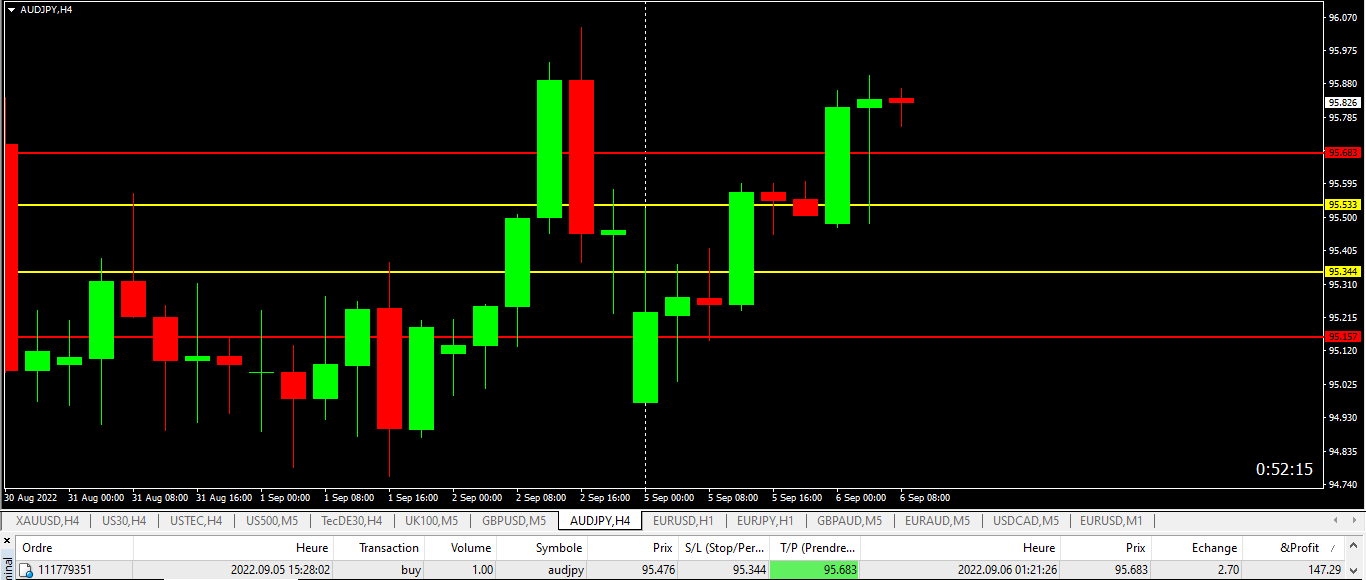Click the 94.740 price scale label
The image size is (1366, 580).
pyautogui.click(x=1342, y=485)
